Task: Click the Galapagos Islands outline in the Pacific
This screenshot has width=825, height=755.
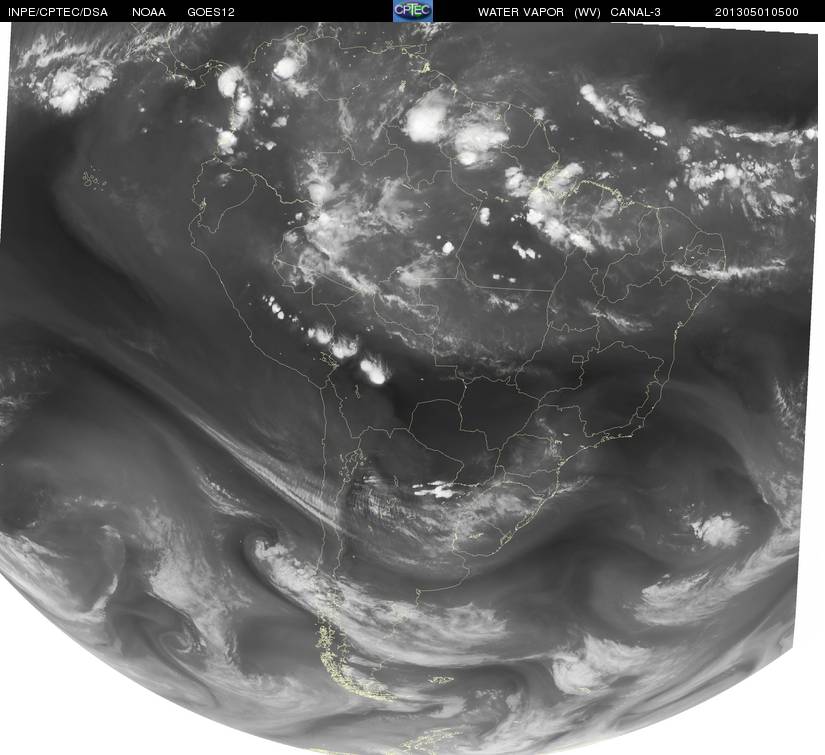Action: 94,179
